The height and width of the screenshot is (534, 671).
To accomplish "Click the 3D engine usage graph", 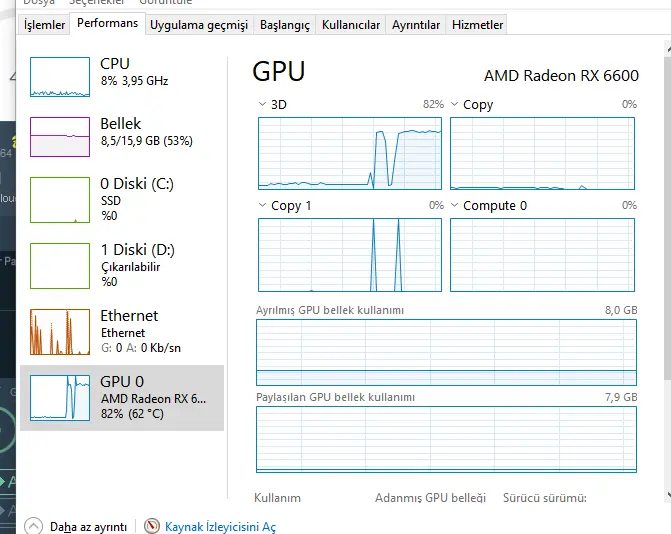I will tap(350, 153).
